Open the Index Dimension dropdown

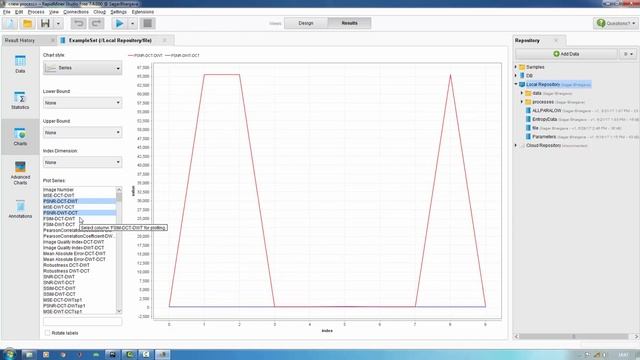point(82,162)
